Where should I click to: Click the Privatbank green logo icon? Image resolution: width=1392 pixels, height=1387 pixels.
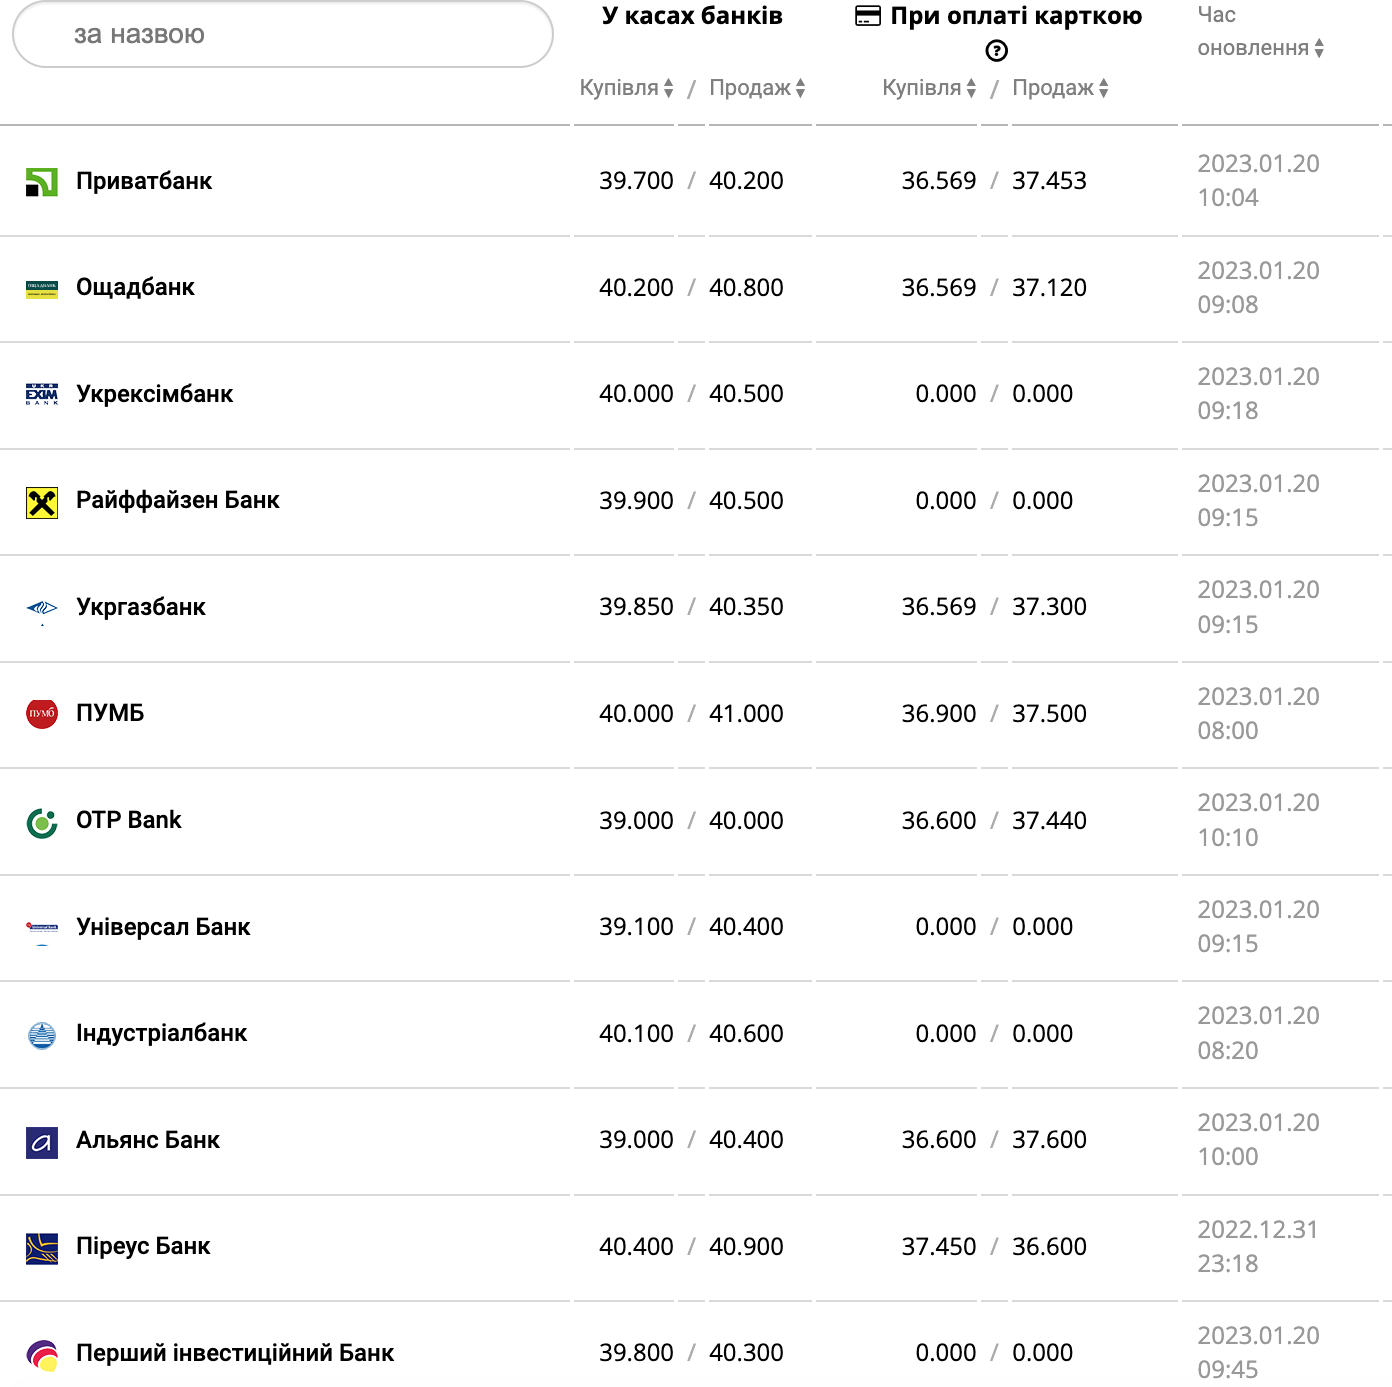(41, 182)
